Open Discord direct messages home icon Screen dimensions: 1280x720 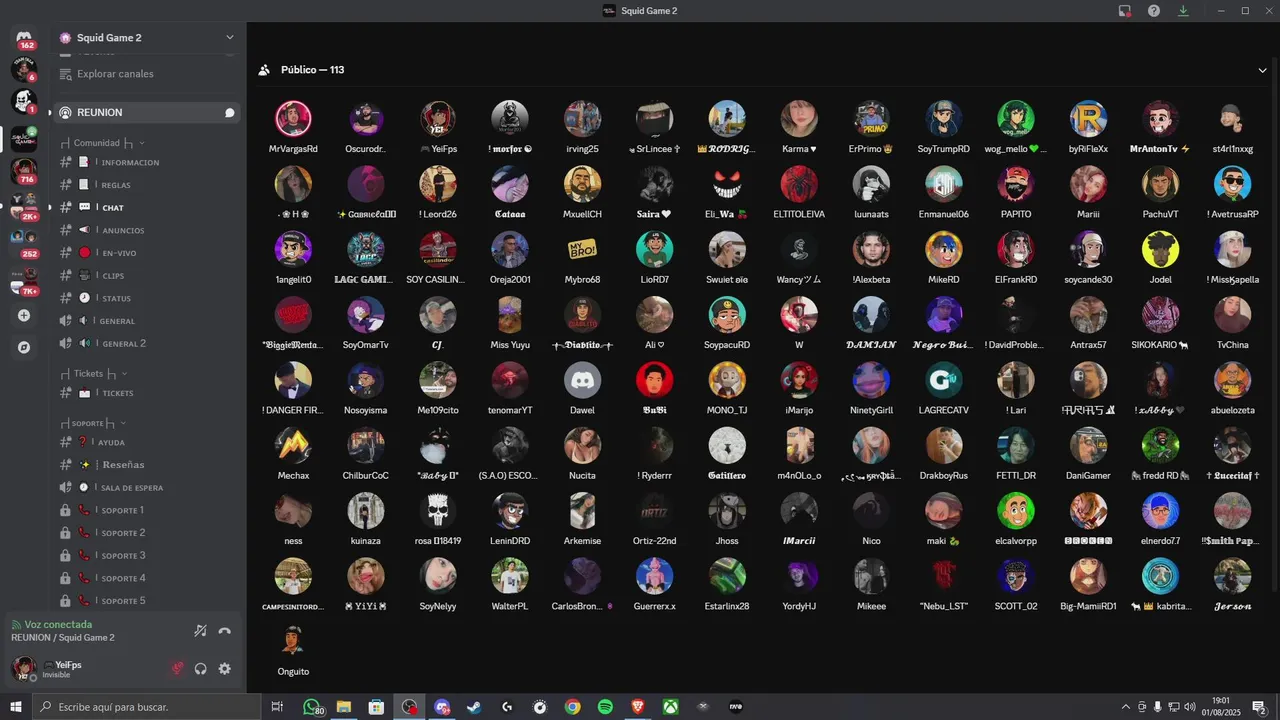point(24,38)
